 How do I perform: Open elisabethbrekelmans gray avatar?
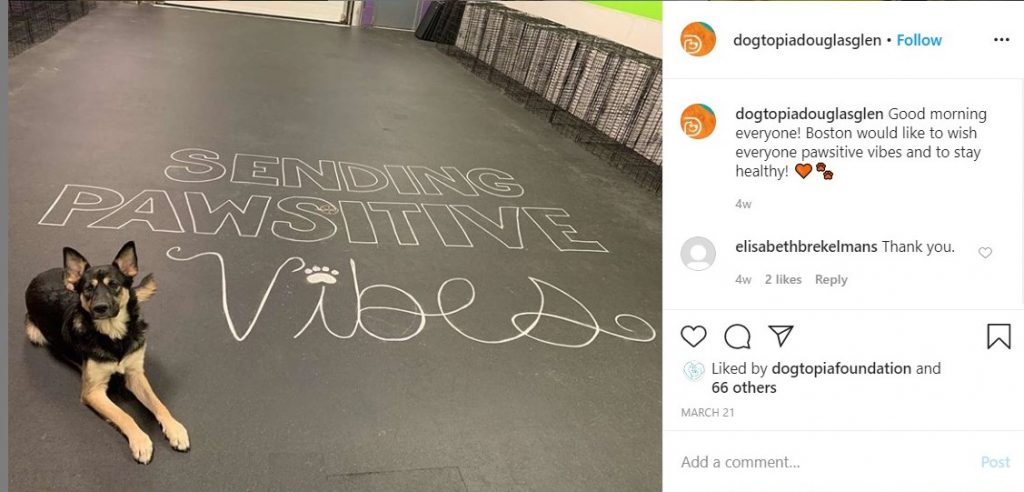[698, 254]
